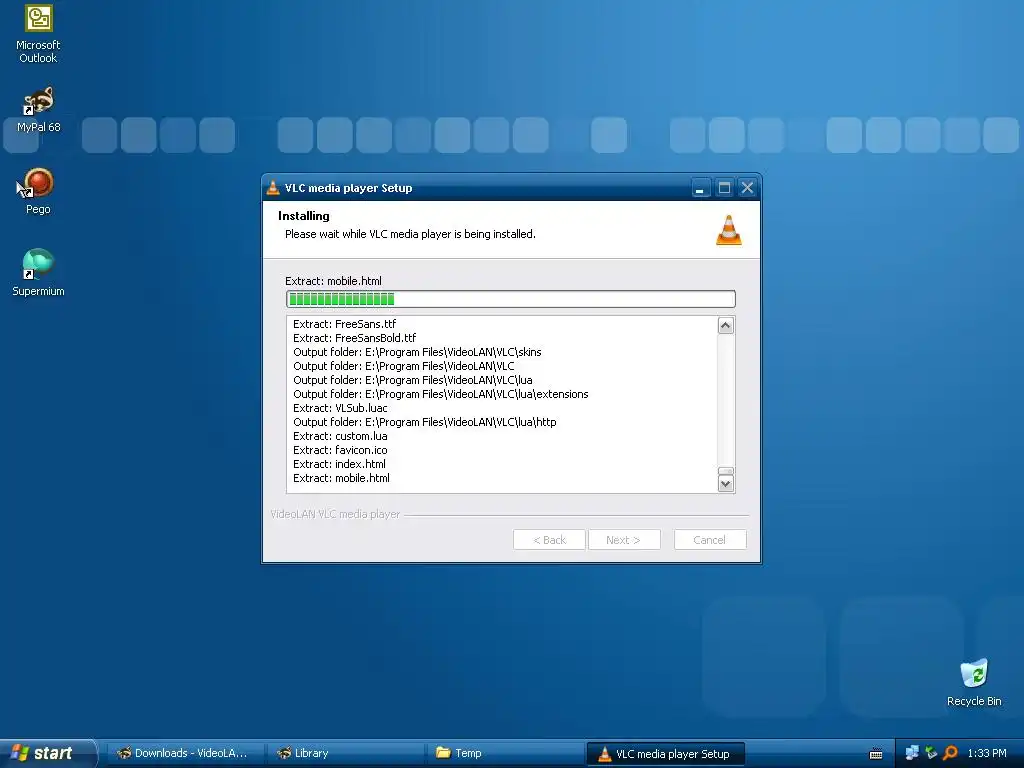The image size is (1024, 768).
Task: Switch to the Library taskbar window
Action: tap(346, 753)
